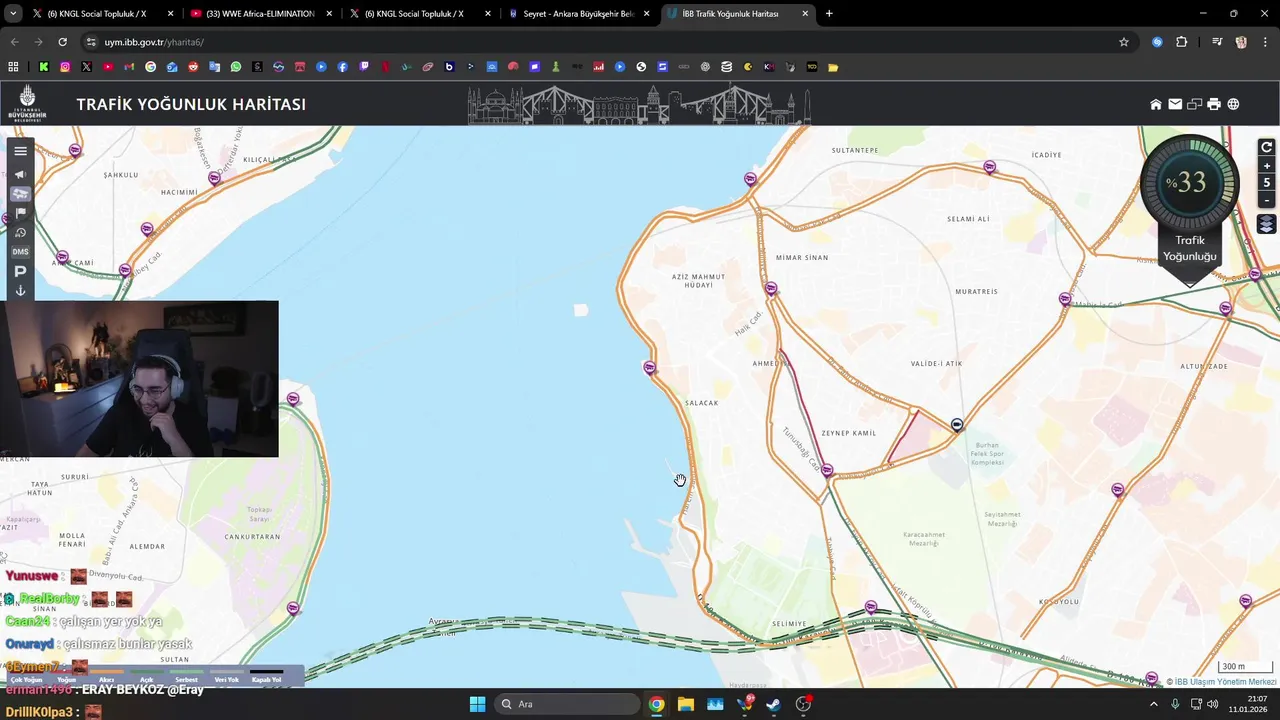Open Steam from the Windows taskbar
Viewport: 1280px width, 720px height.
(773, 704)
